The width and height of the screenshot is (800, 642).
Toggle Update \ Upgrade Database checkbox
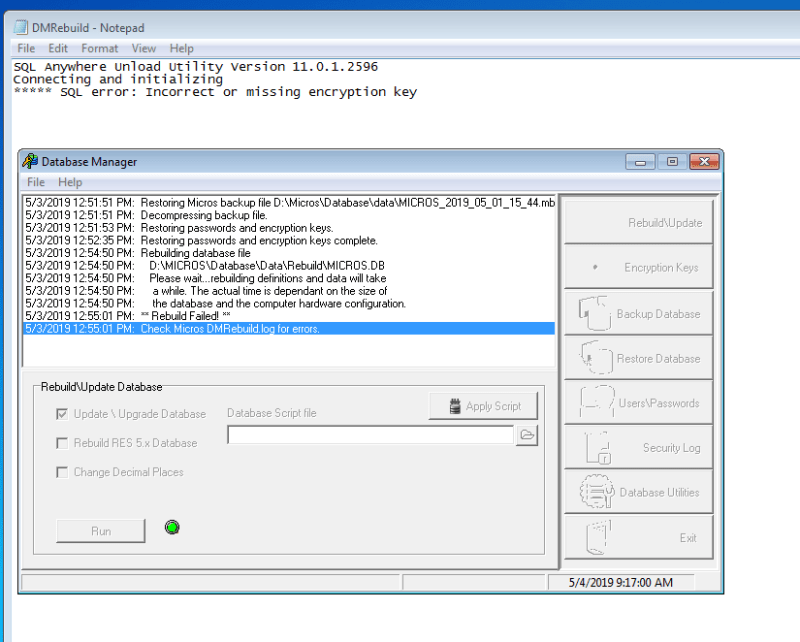[x=62, y=414]
